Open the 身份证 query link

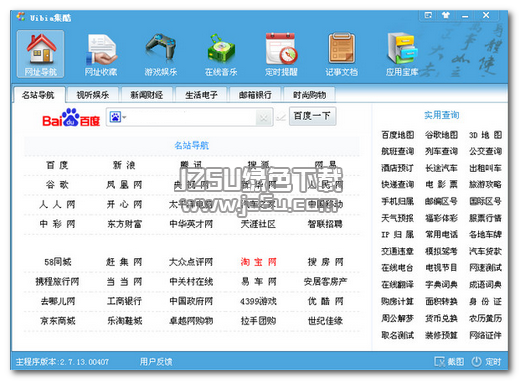coord(485,301)
